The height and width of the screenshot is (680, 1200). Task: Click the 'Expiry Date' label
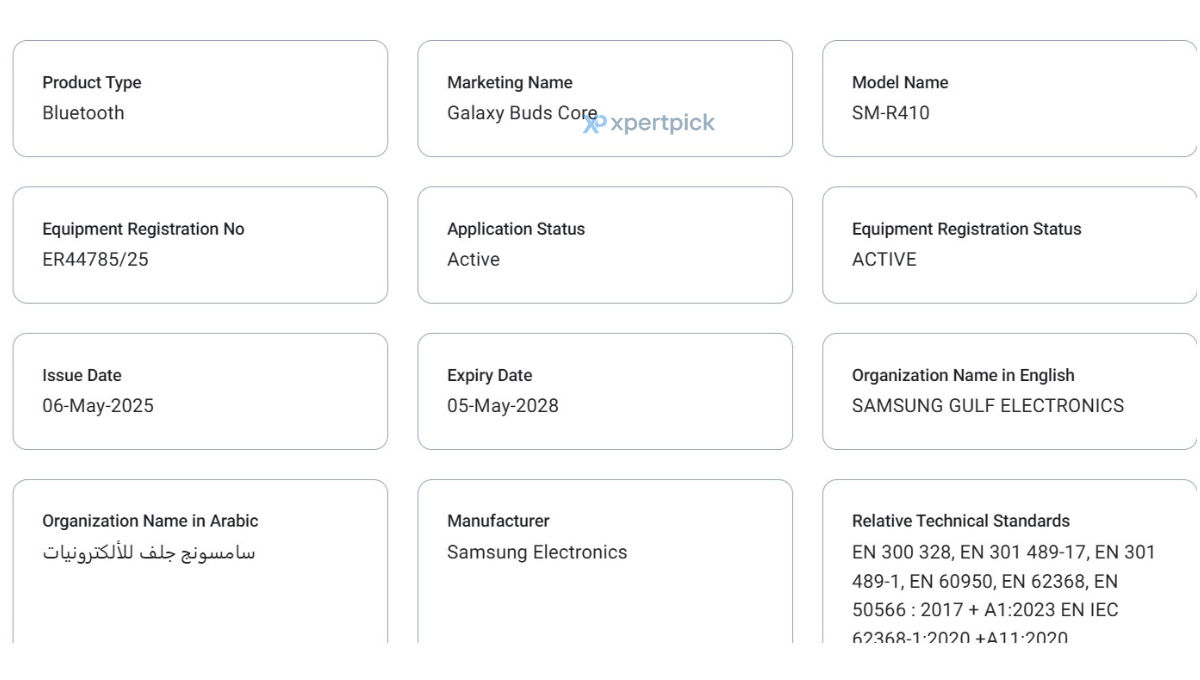[490, 376]
